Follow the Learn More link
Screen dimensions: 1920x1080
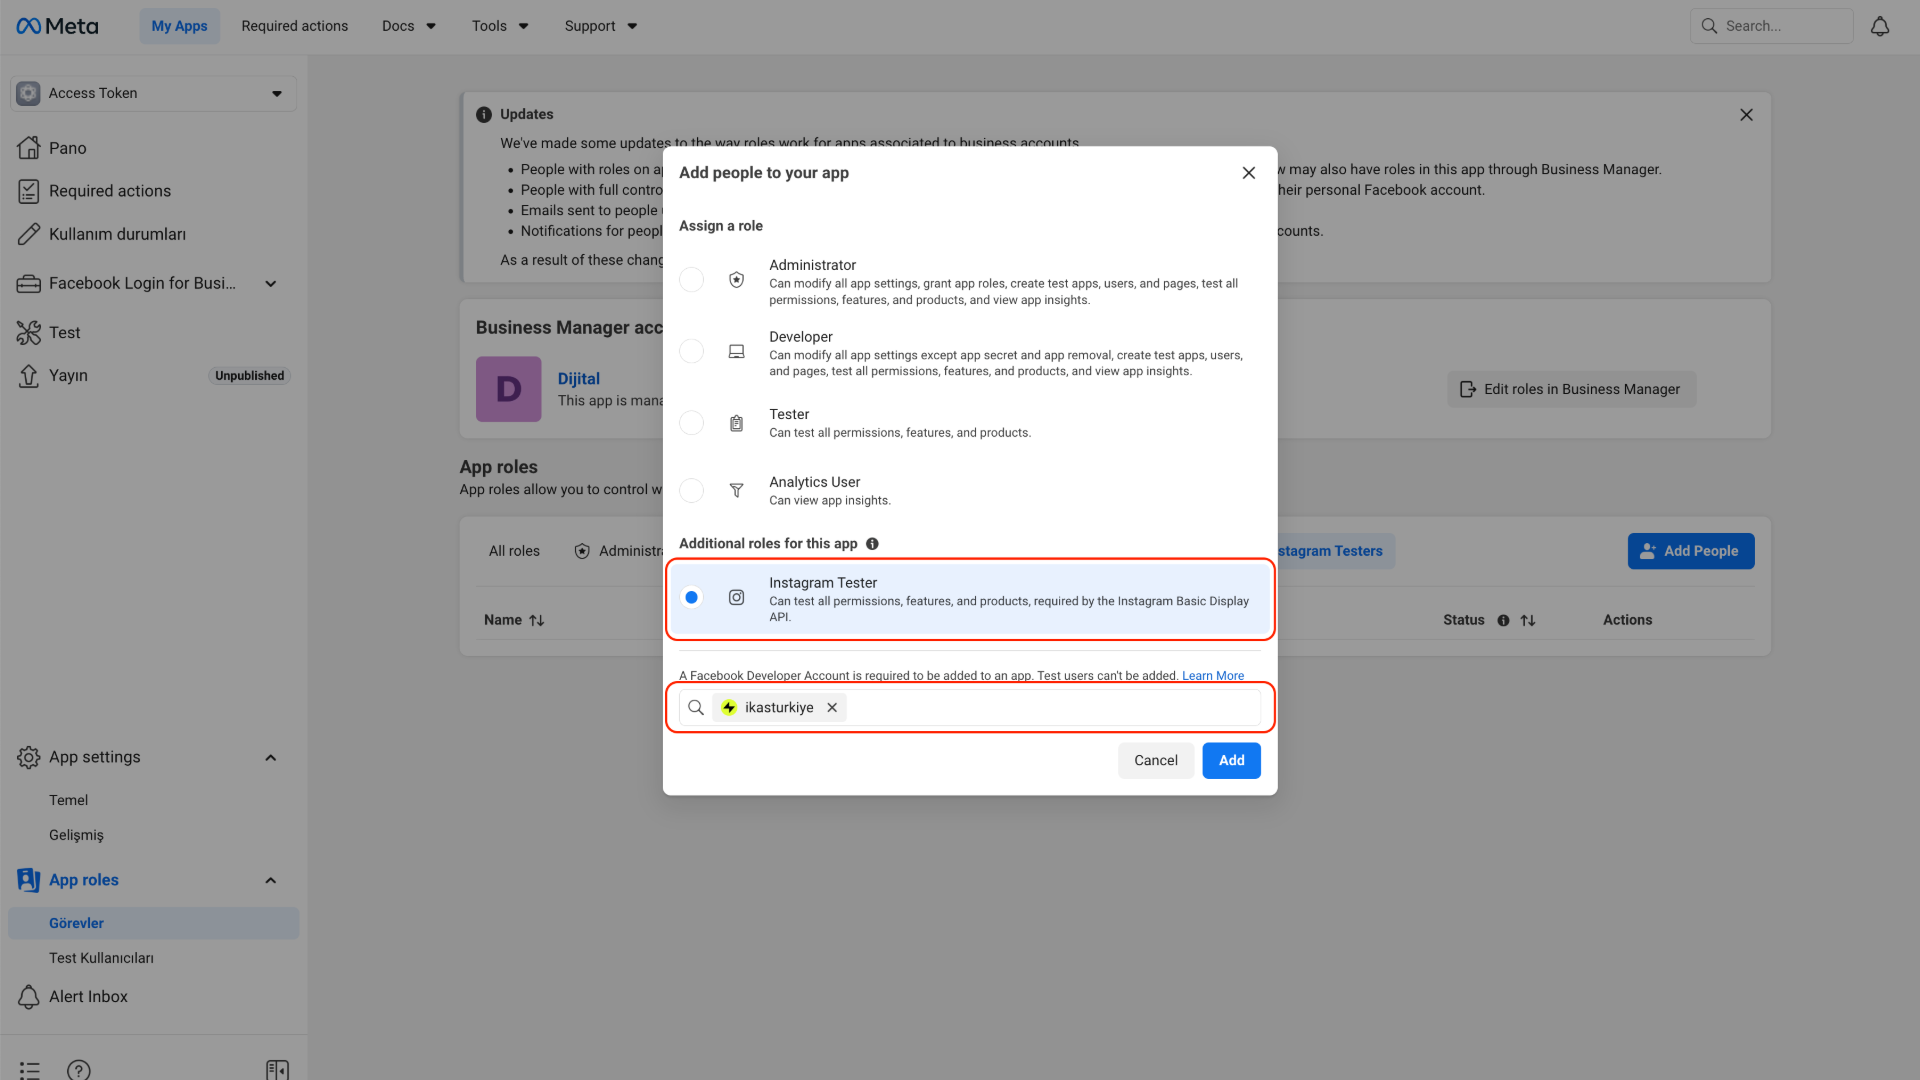click(1213, 676)
